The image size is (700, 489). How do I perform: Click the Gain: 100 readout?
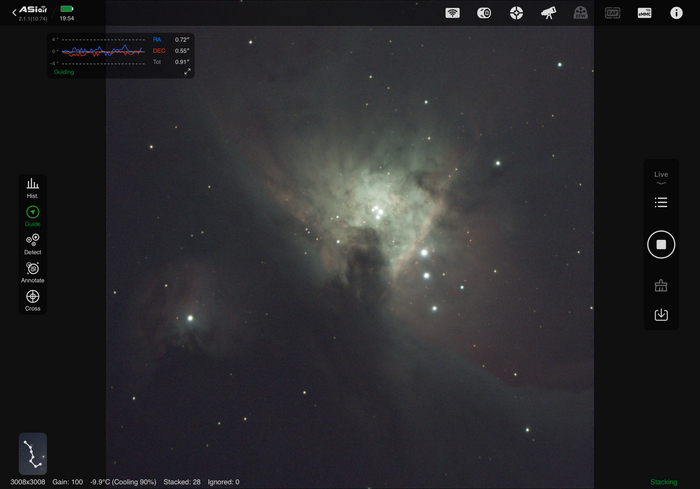[x=67, y=482]
